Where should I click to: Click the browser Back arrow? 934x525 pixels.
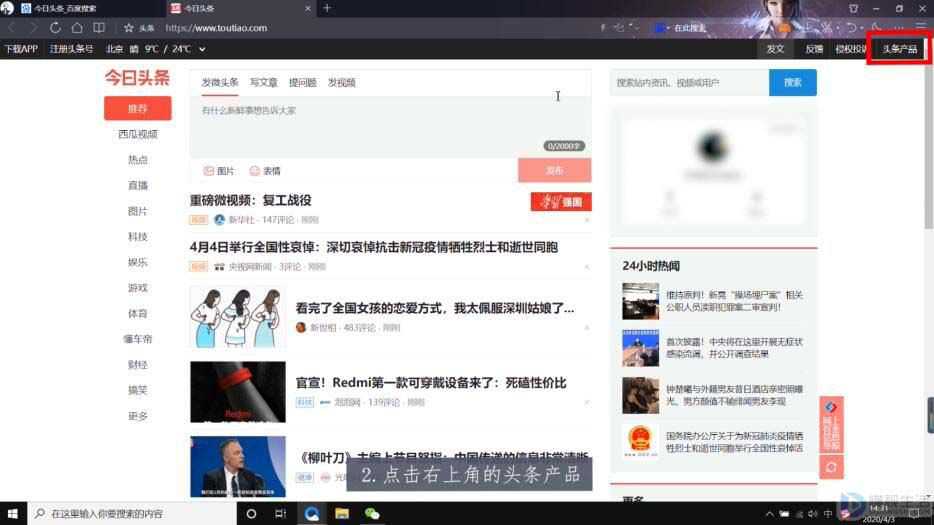click(12, 27)
